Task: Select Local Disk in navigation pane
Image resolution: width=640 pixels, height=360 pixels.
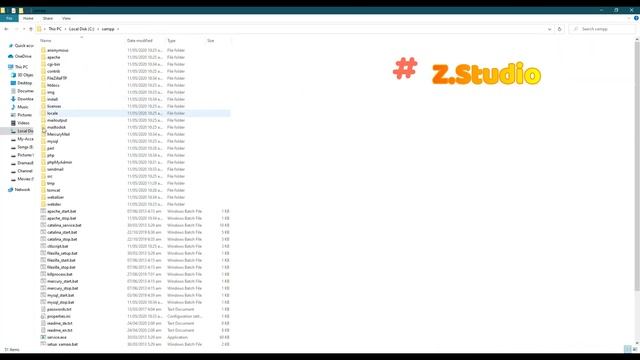Action: (22, 131)
